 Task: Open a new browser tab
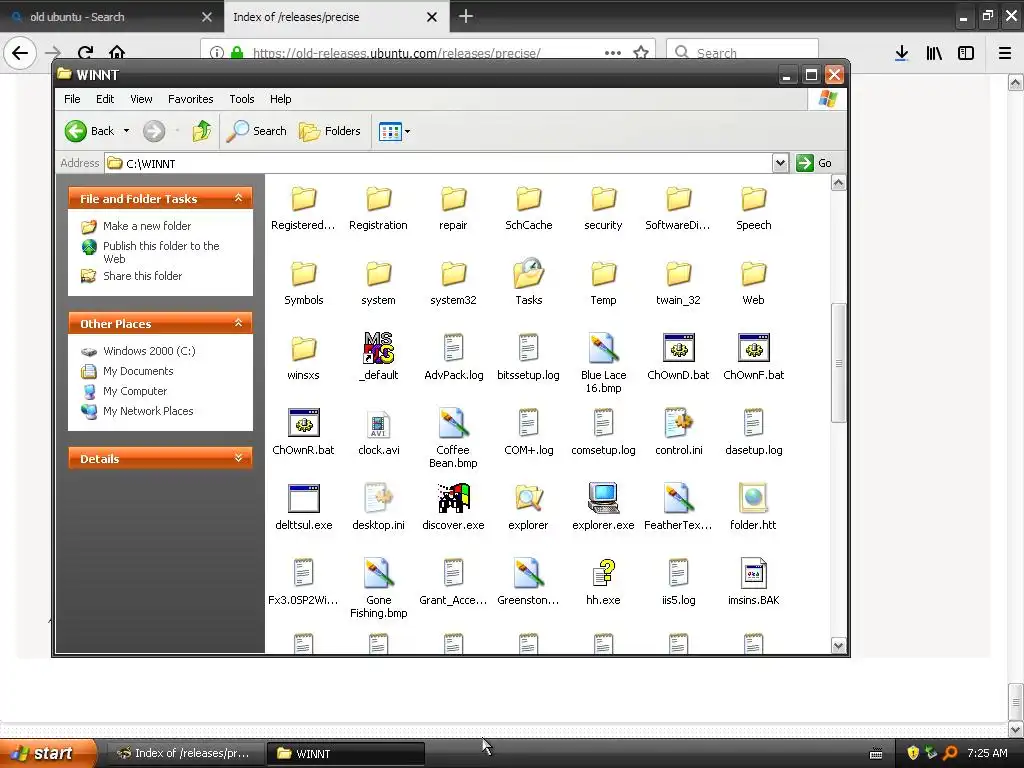click(466, 16)
